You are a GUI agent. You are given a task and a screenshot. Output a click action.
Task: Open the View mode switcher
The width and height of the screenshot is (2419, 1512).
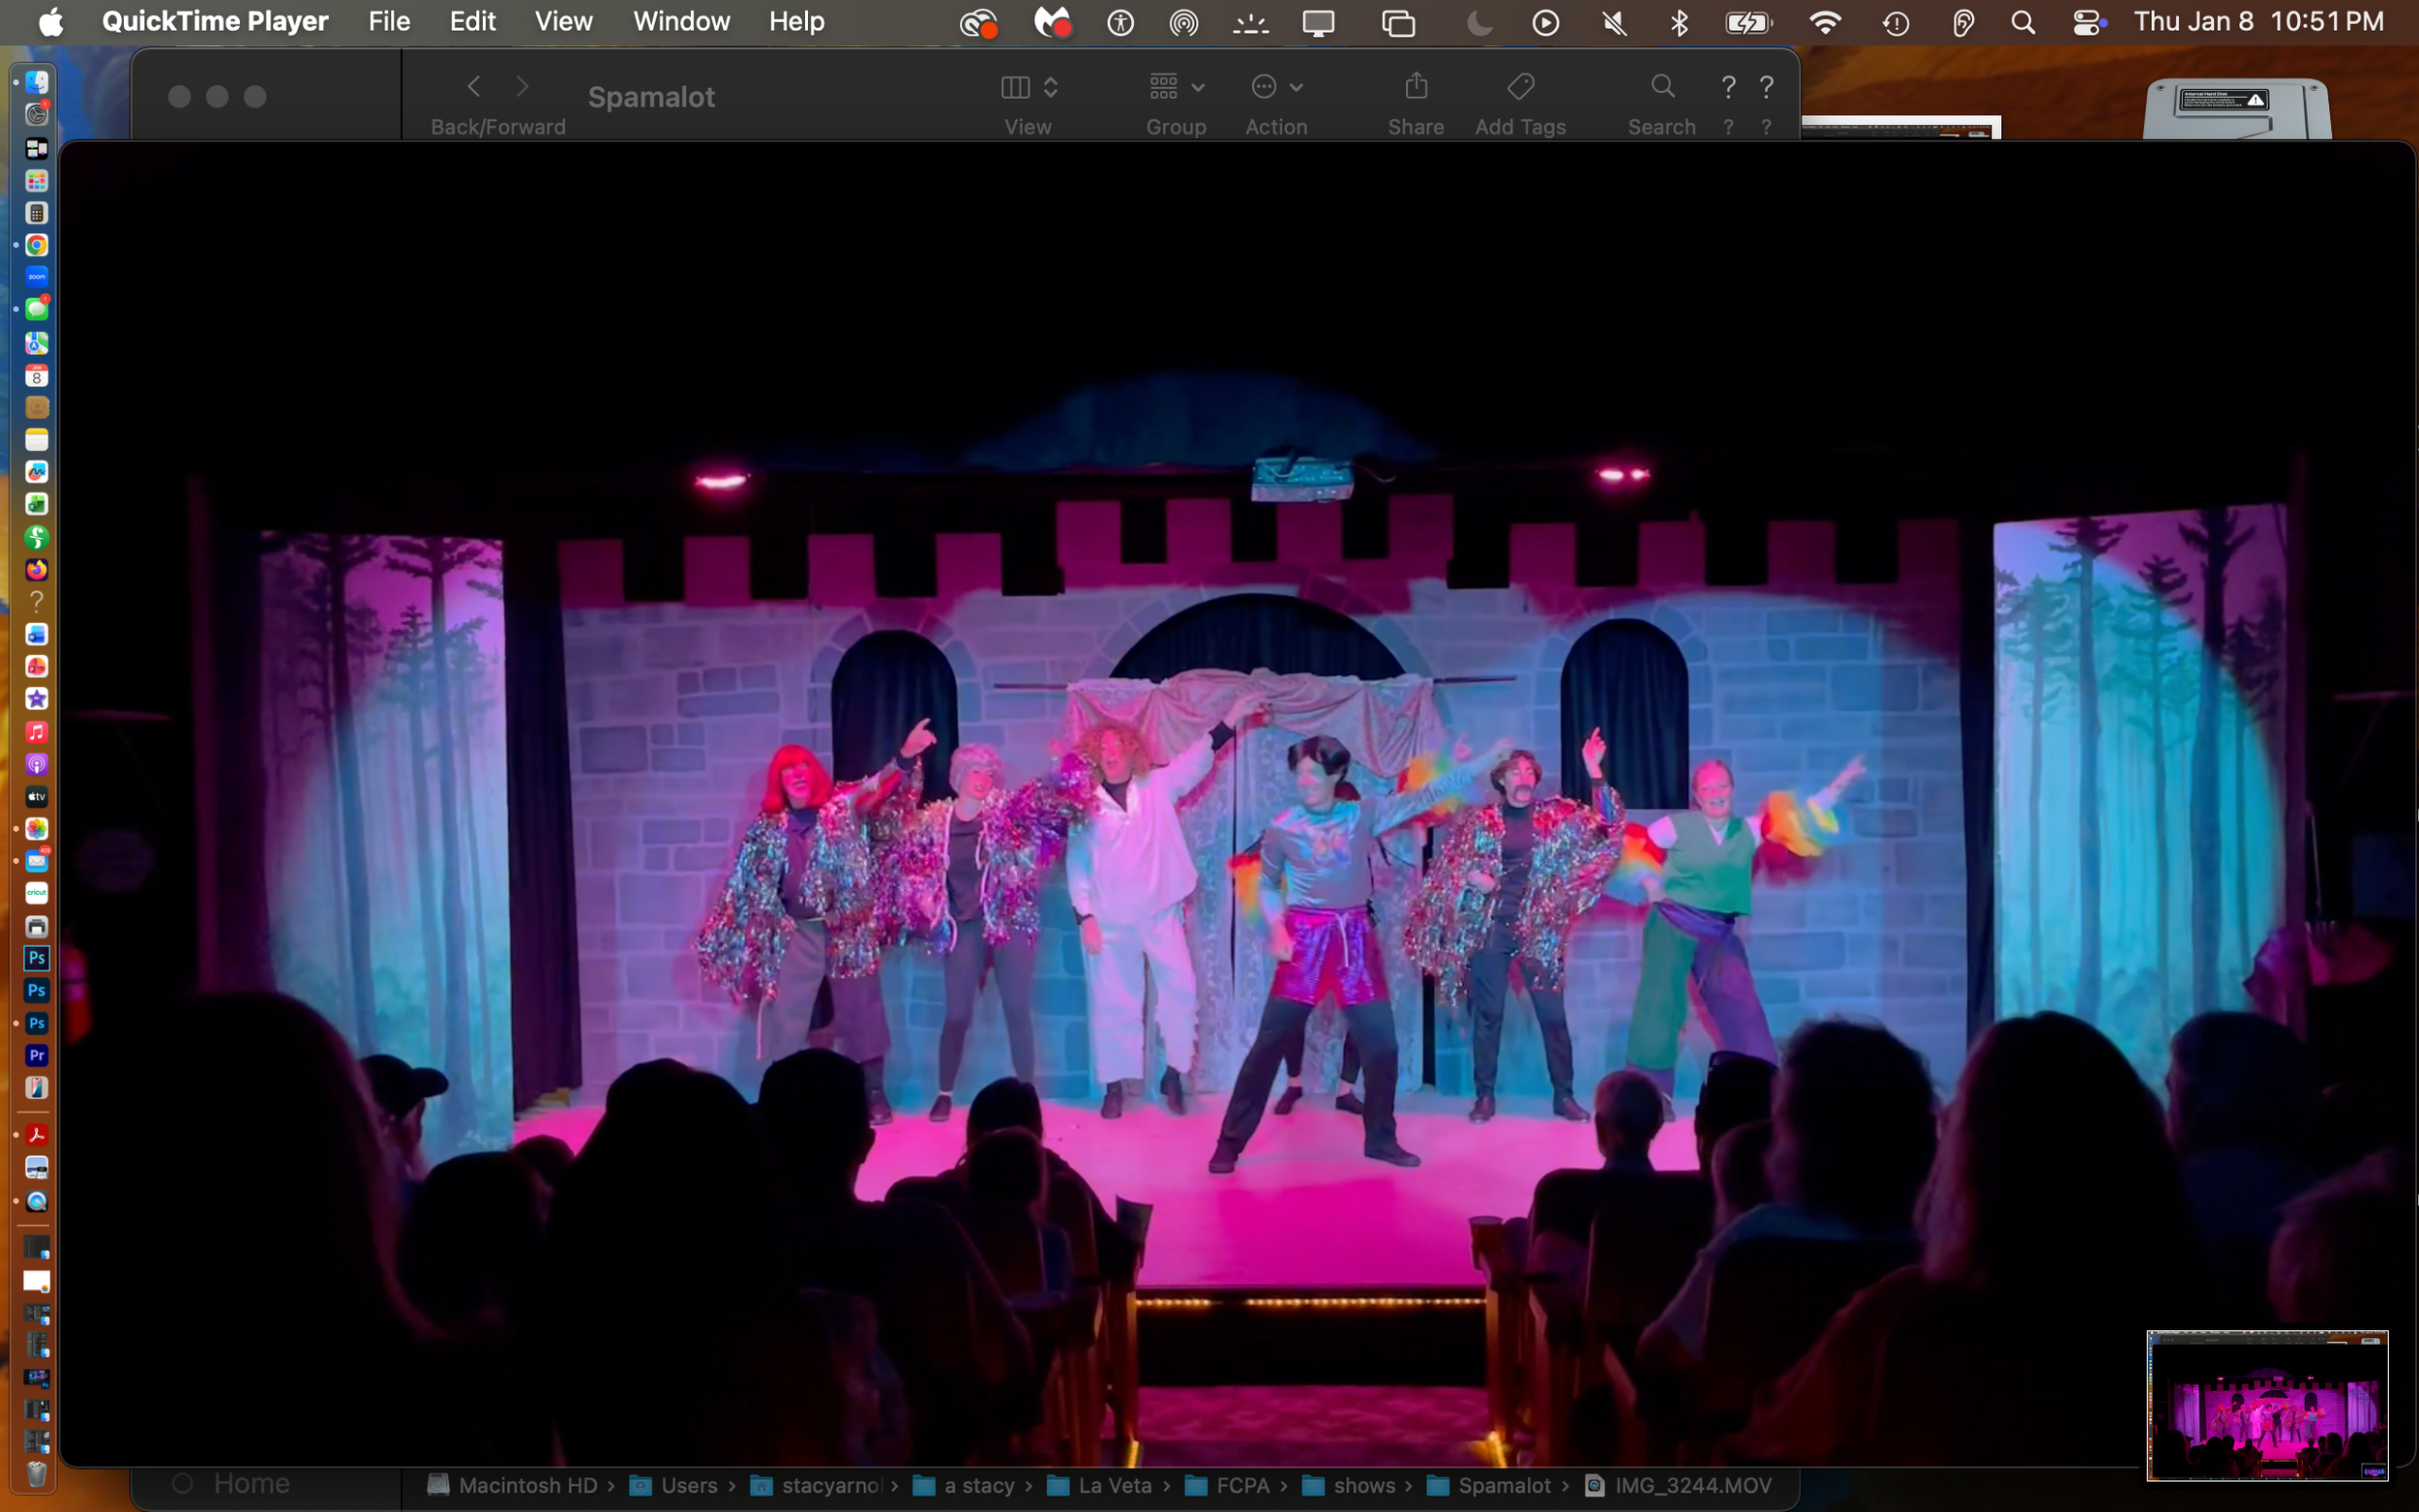[x=1028, y=87]
